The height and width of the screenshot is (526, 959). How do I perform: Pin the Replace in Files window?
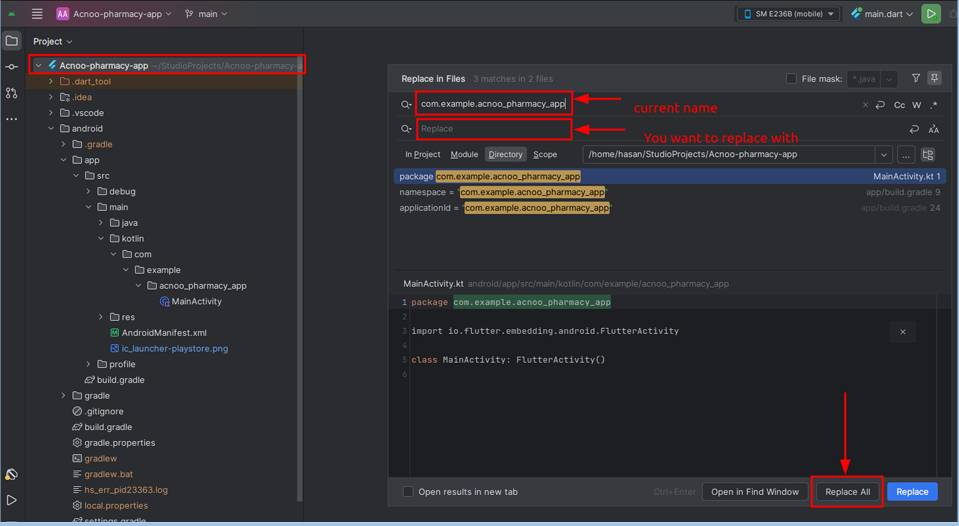(934, 78)
